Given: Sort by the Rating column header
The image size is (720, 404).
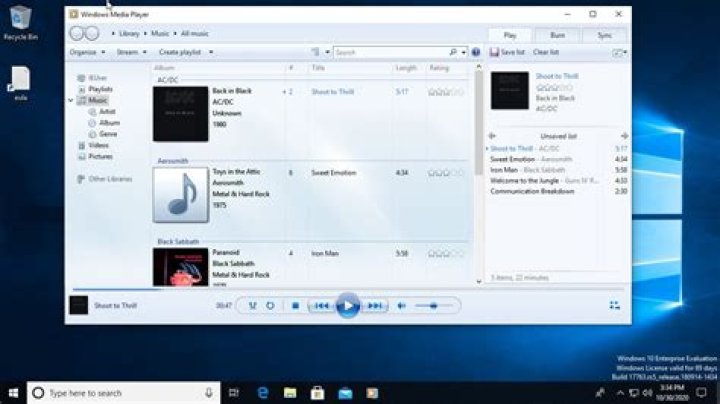Looking at the screenshot, I should coord(439,68).
